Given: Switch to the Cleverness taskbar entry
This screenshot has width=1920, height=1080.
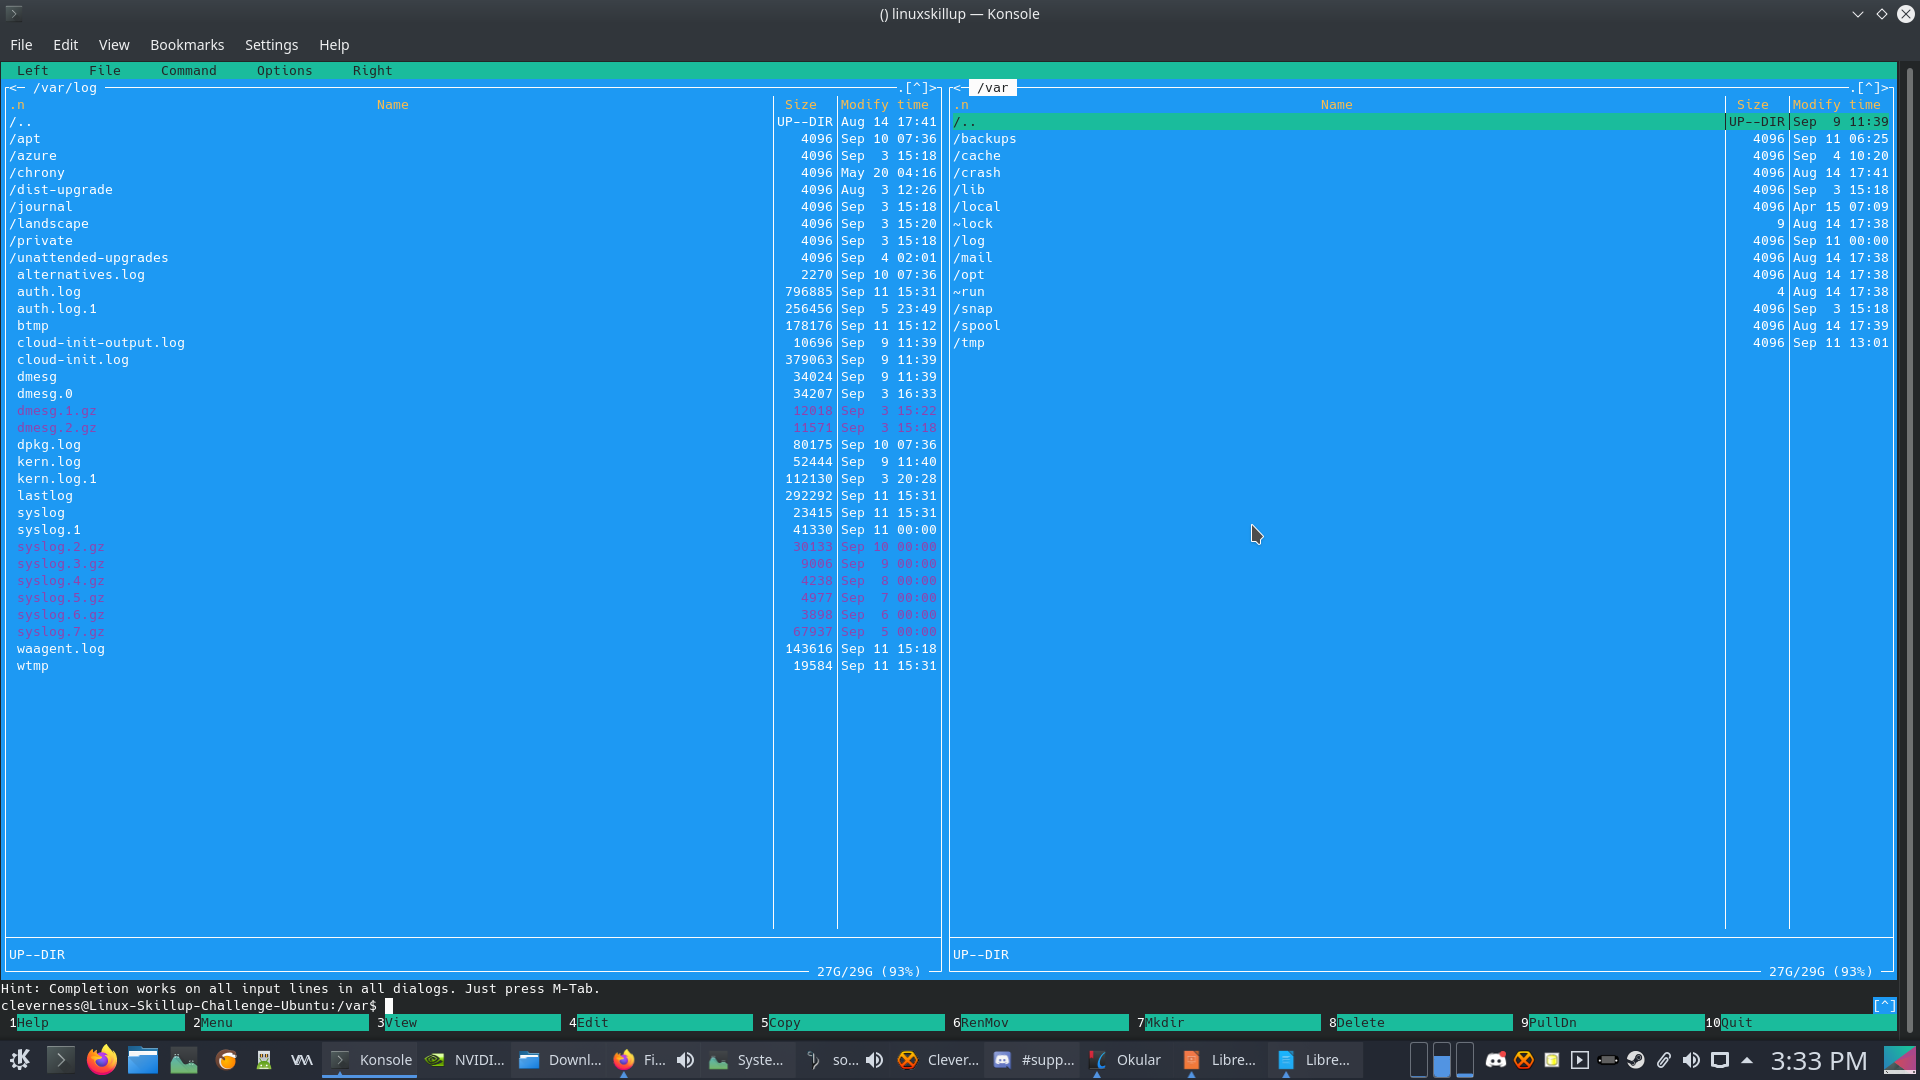Looking at the screenshot, I should pos(939,1060).
